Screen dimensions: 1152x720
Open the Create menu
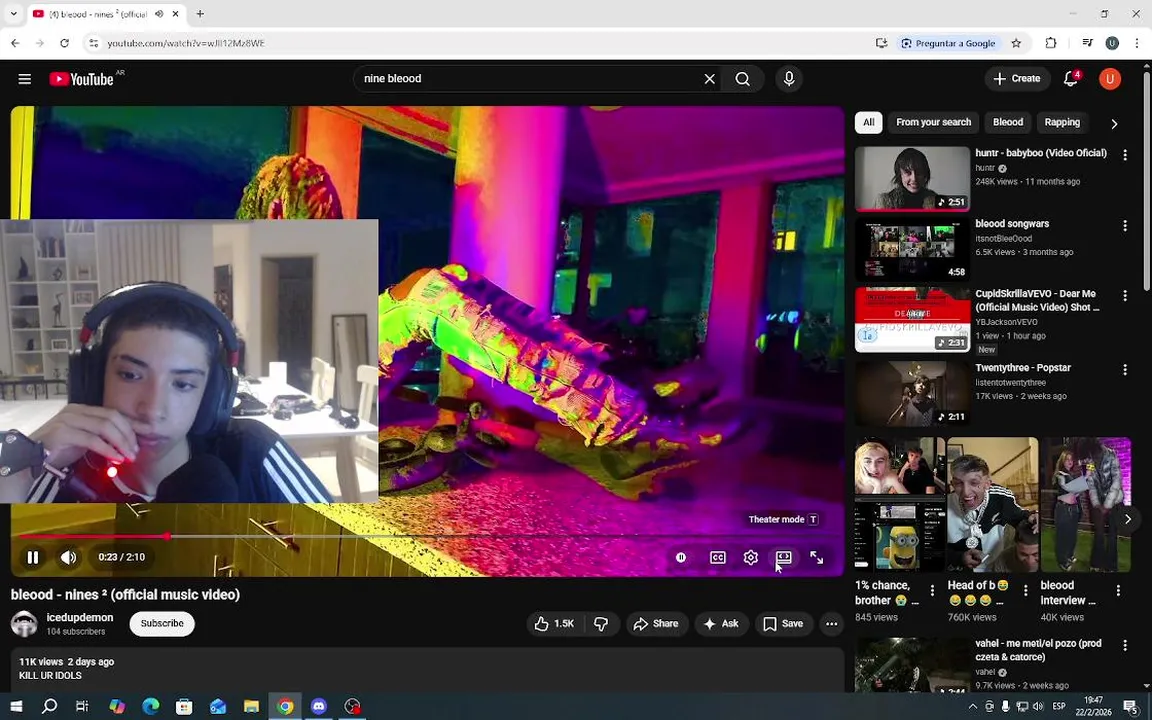point(1017,79)
